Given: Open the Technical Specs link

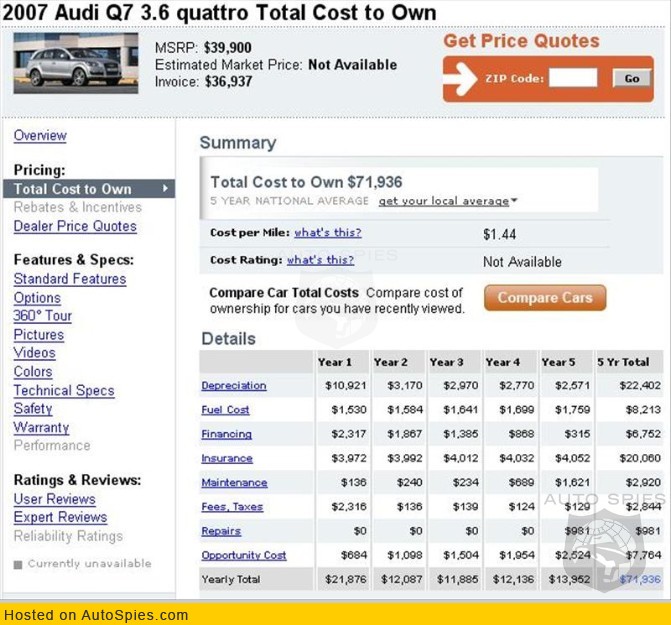Looking at the screenshot, I should click(x=64, y=390).
